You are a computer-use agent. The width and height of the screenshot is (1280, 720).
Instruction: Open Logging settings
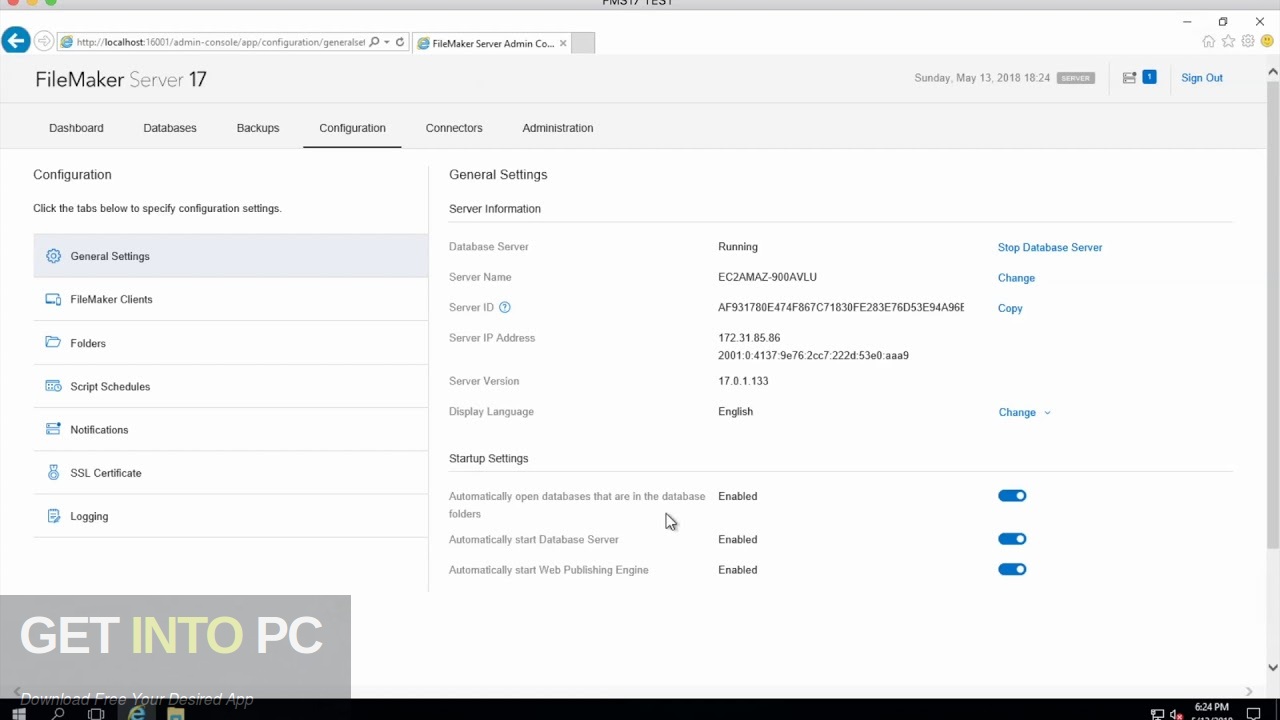tap(231, 516)
